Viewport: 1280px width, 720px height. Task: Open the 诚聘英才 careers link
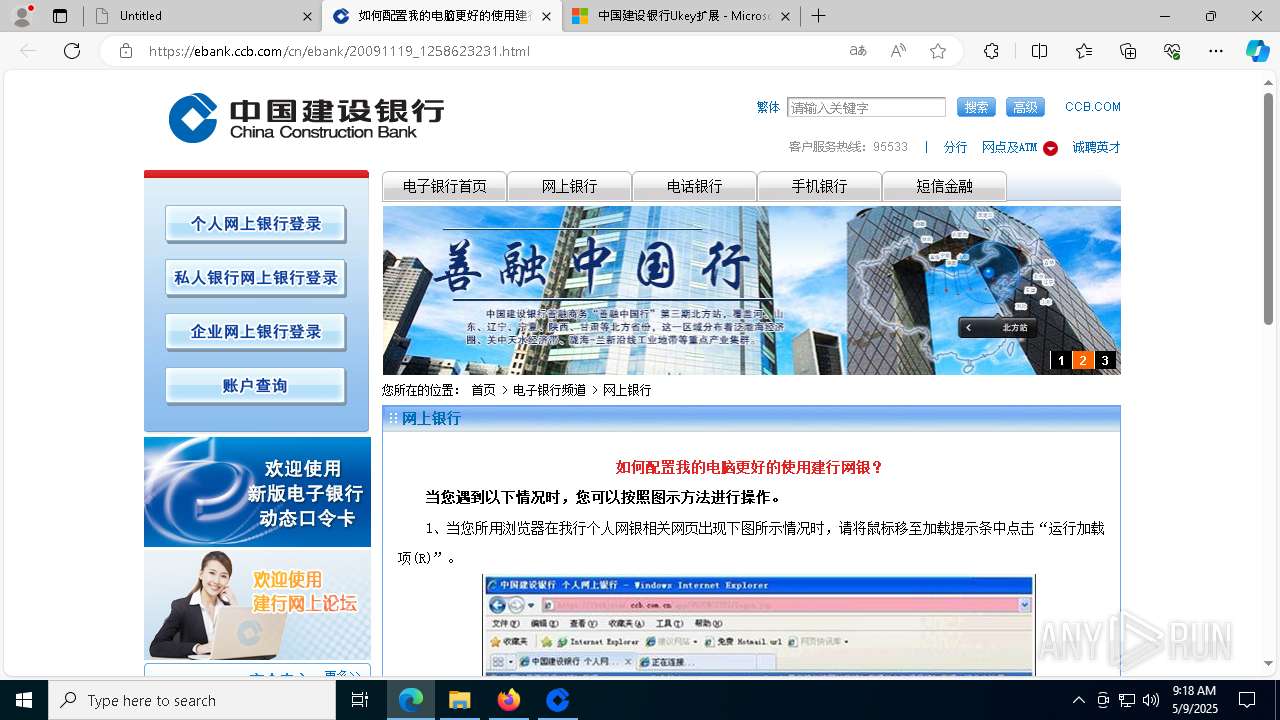(x=1096, y=147)
